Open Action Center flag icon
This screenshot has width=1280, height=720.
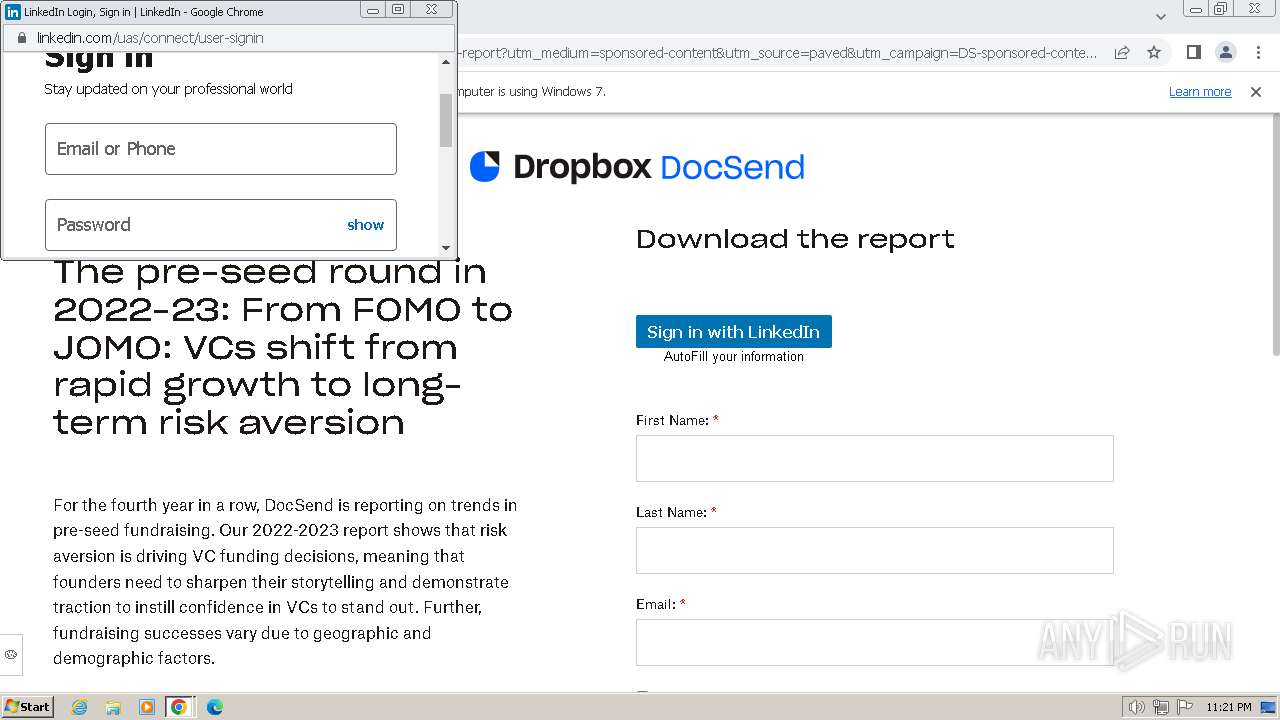point(1185,707)
